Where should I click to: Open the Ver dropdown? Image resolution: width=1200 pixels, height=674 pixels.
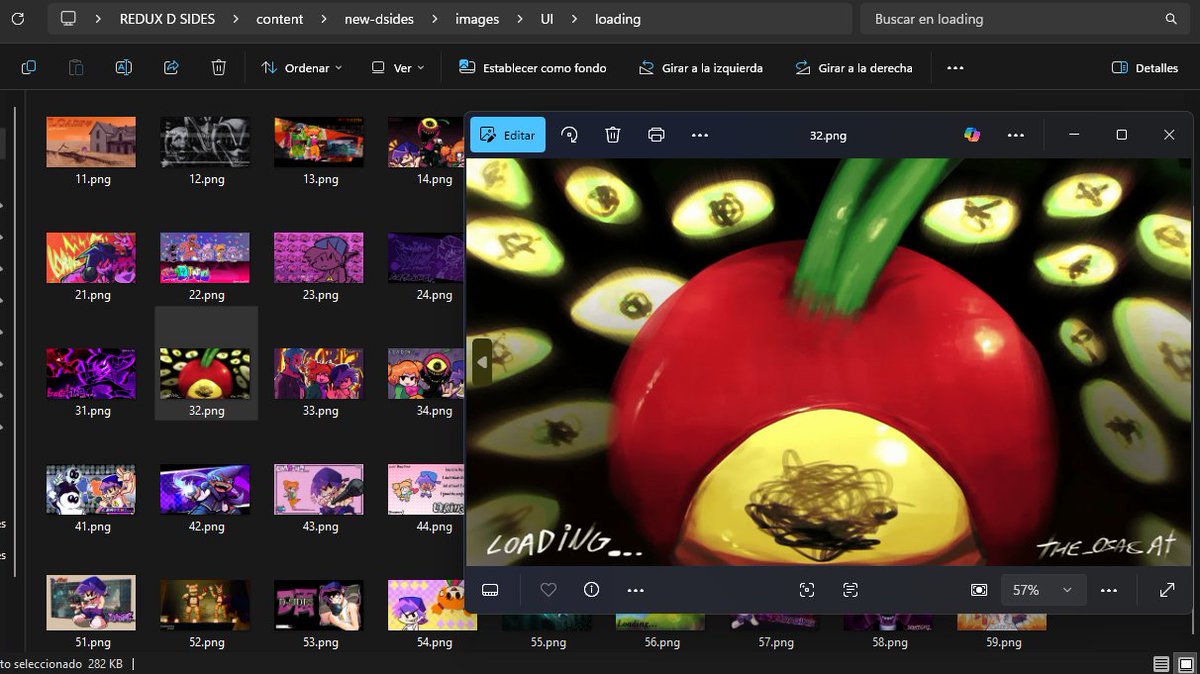coord(398,68)
